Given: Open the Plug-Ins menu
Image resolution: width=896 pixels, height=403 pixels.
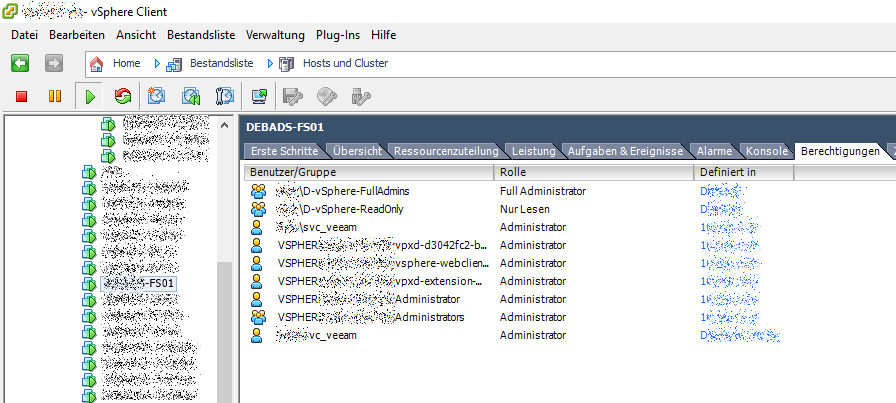Looking at the screenshot, I should click(x=338, y=35).
